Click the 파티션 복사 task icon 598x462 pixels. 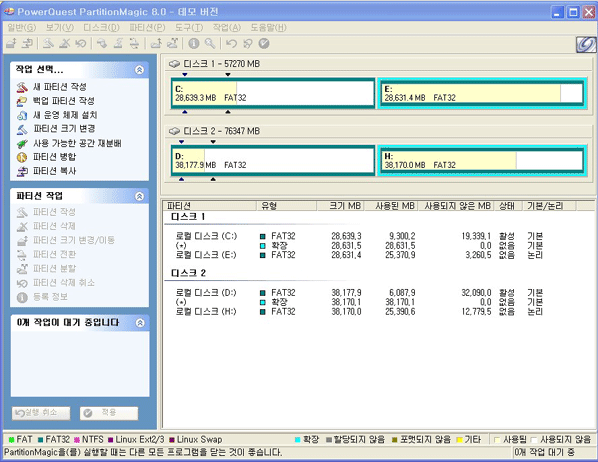coord(22,171)
